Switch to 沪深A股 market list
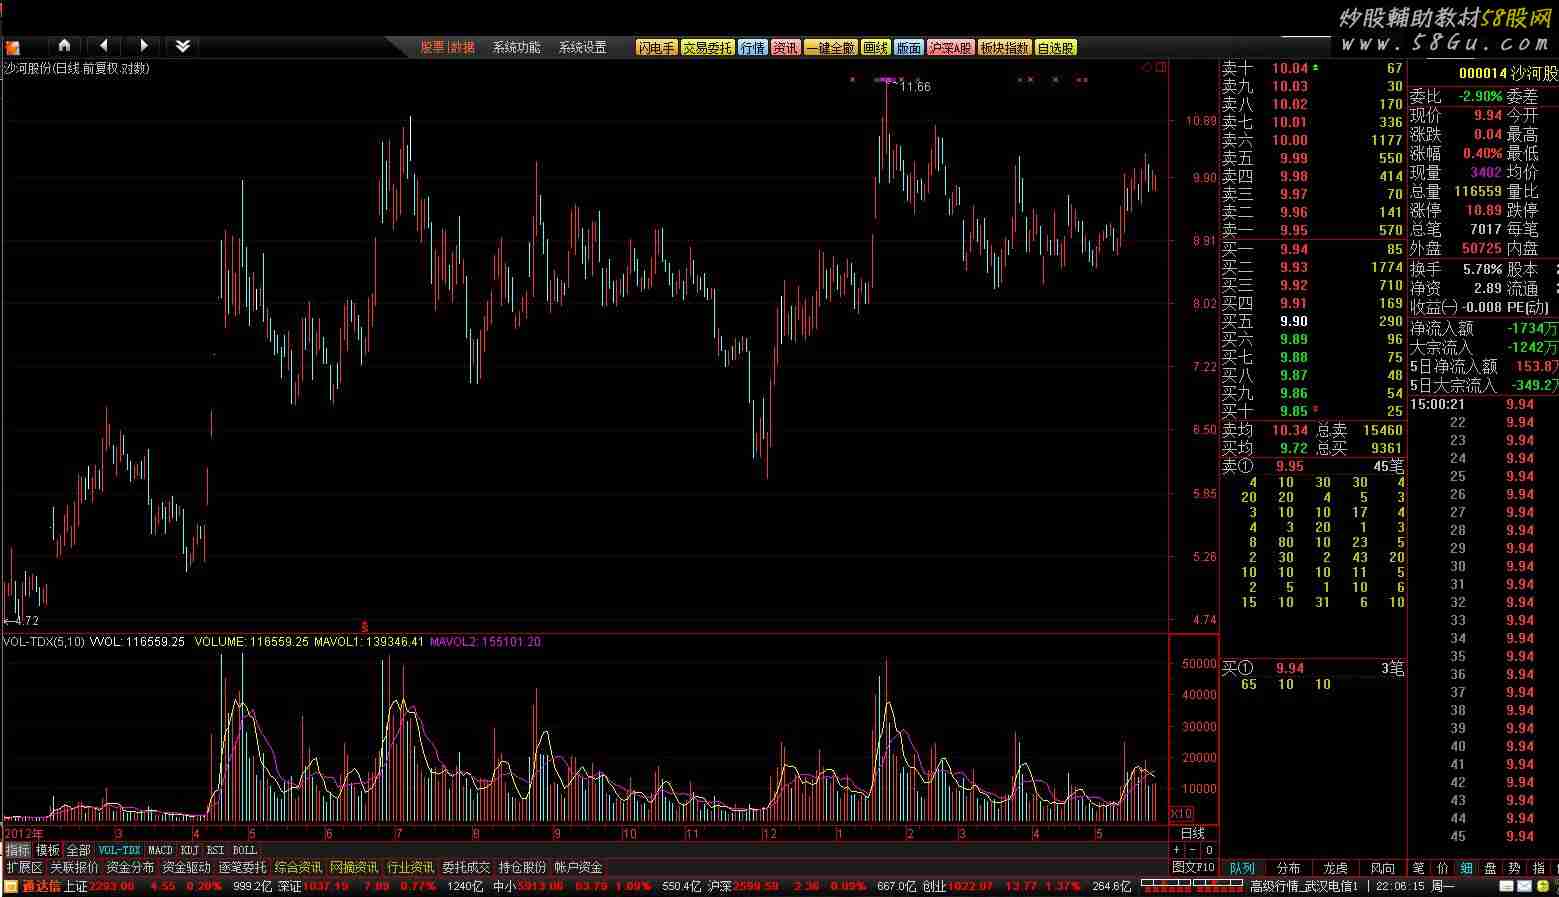Screen dimensions: 1559x897 (950, 47)
